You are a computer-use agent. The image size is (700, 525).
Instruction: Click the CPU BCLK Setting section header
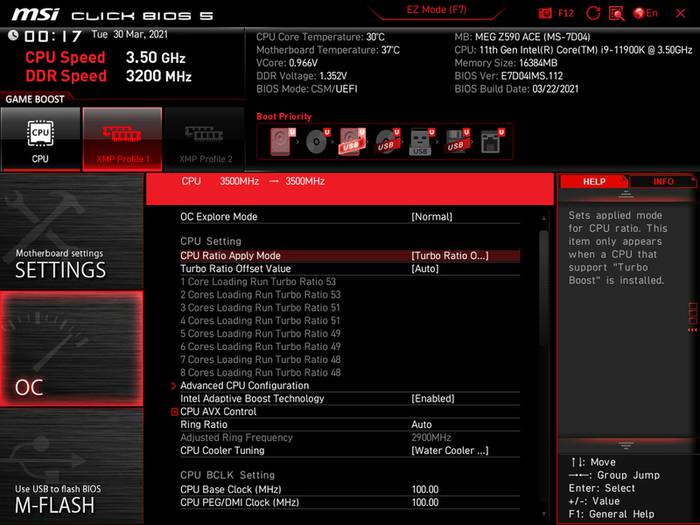tap(228, 475)
